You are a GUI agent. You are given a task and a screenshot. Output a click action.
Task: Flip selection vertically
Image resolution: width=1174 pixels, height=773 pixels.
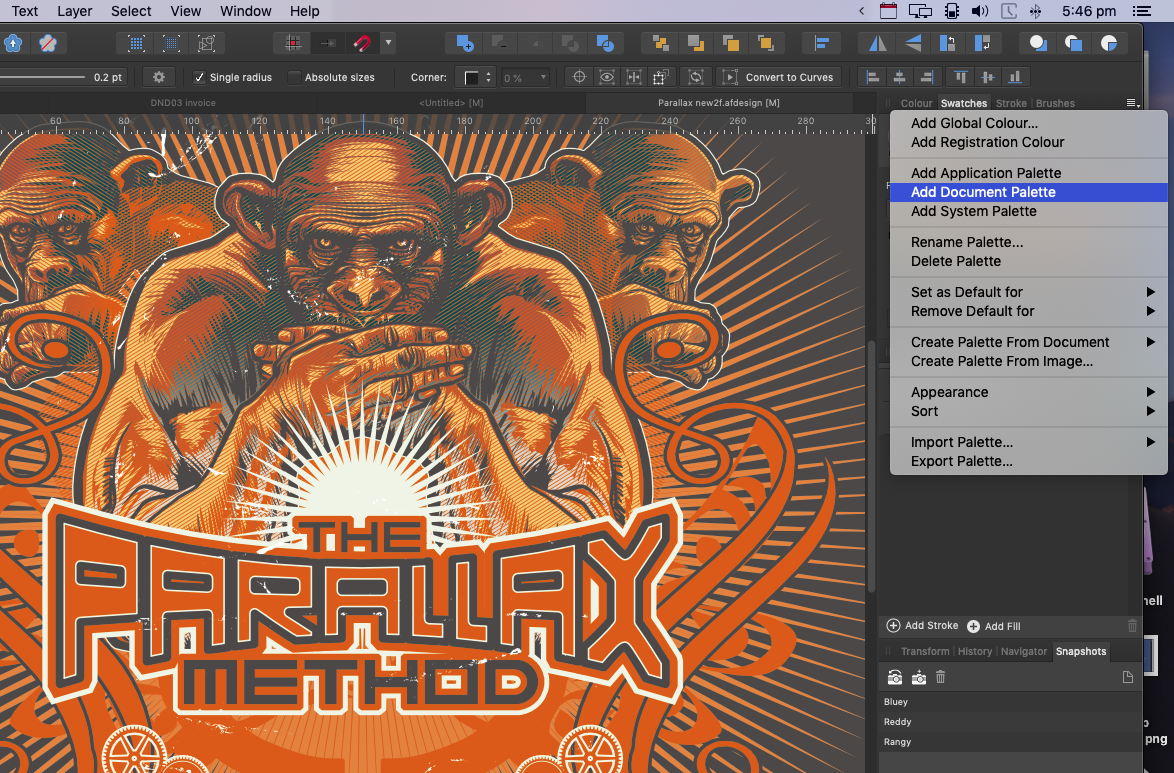[x=913, y=43]
